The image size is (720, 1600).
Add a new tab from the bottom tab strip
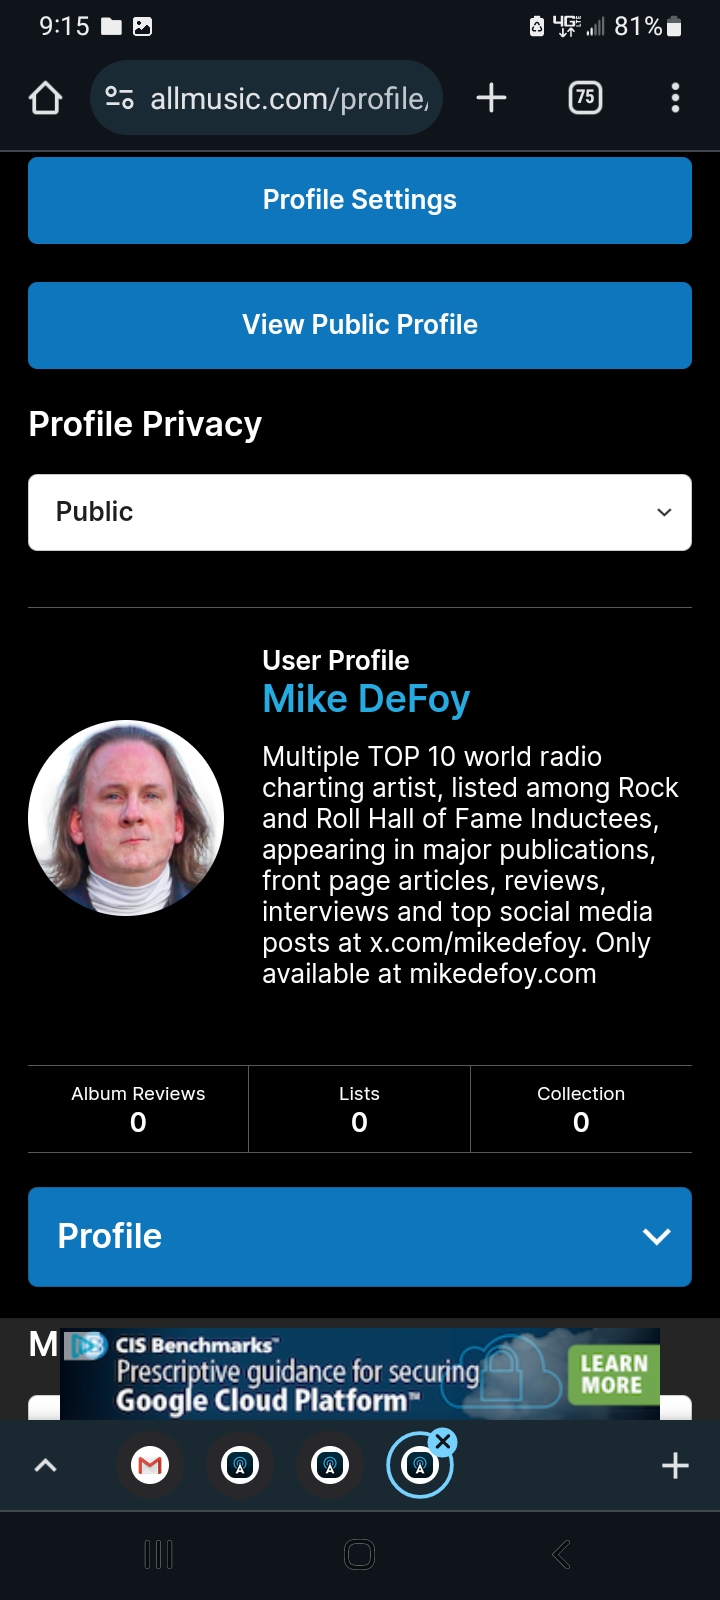(x=675, y=1466)
